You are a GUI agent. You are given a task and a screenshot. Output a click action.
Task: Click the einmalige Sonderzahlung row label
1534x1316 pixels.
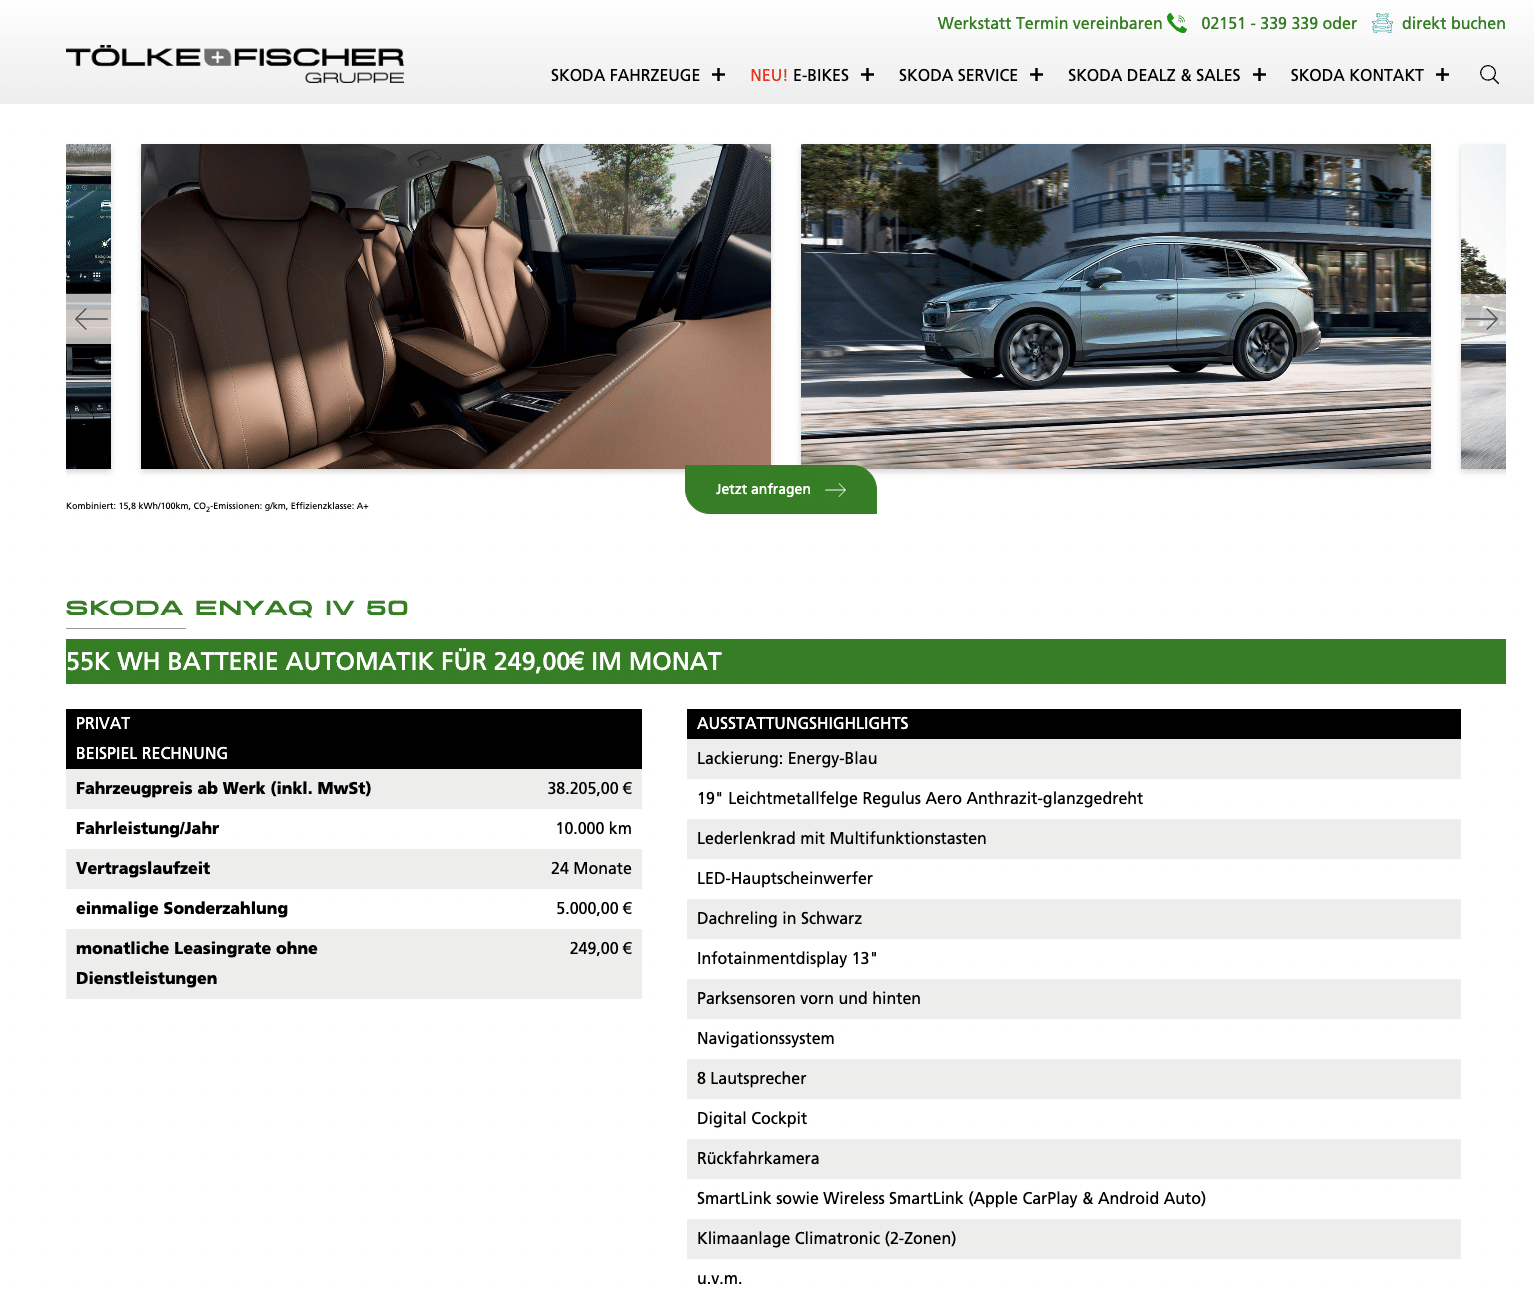[182, 908]
